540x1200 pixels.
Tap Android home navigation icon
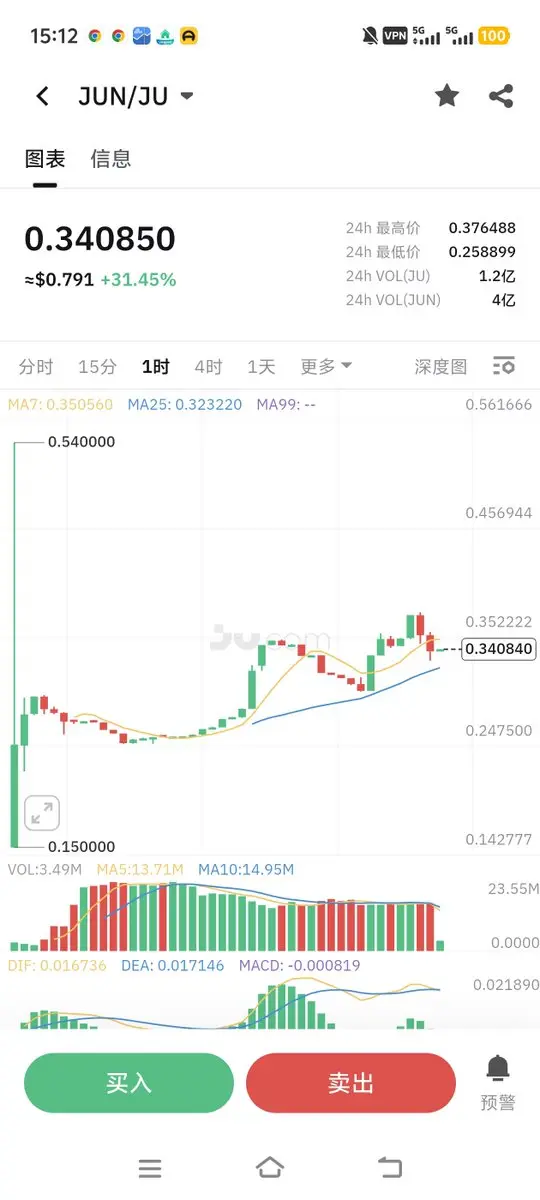[x=270, y=1167]
